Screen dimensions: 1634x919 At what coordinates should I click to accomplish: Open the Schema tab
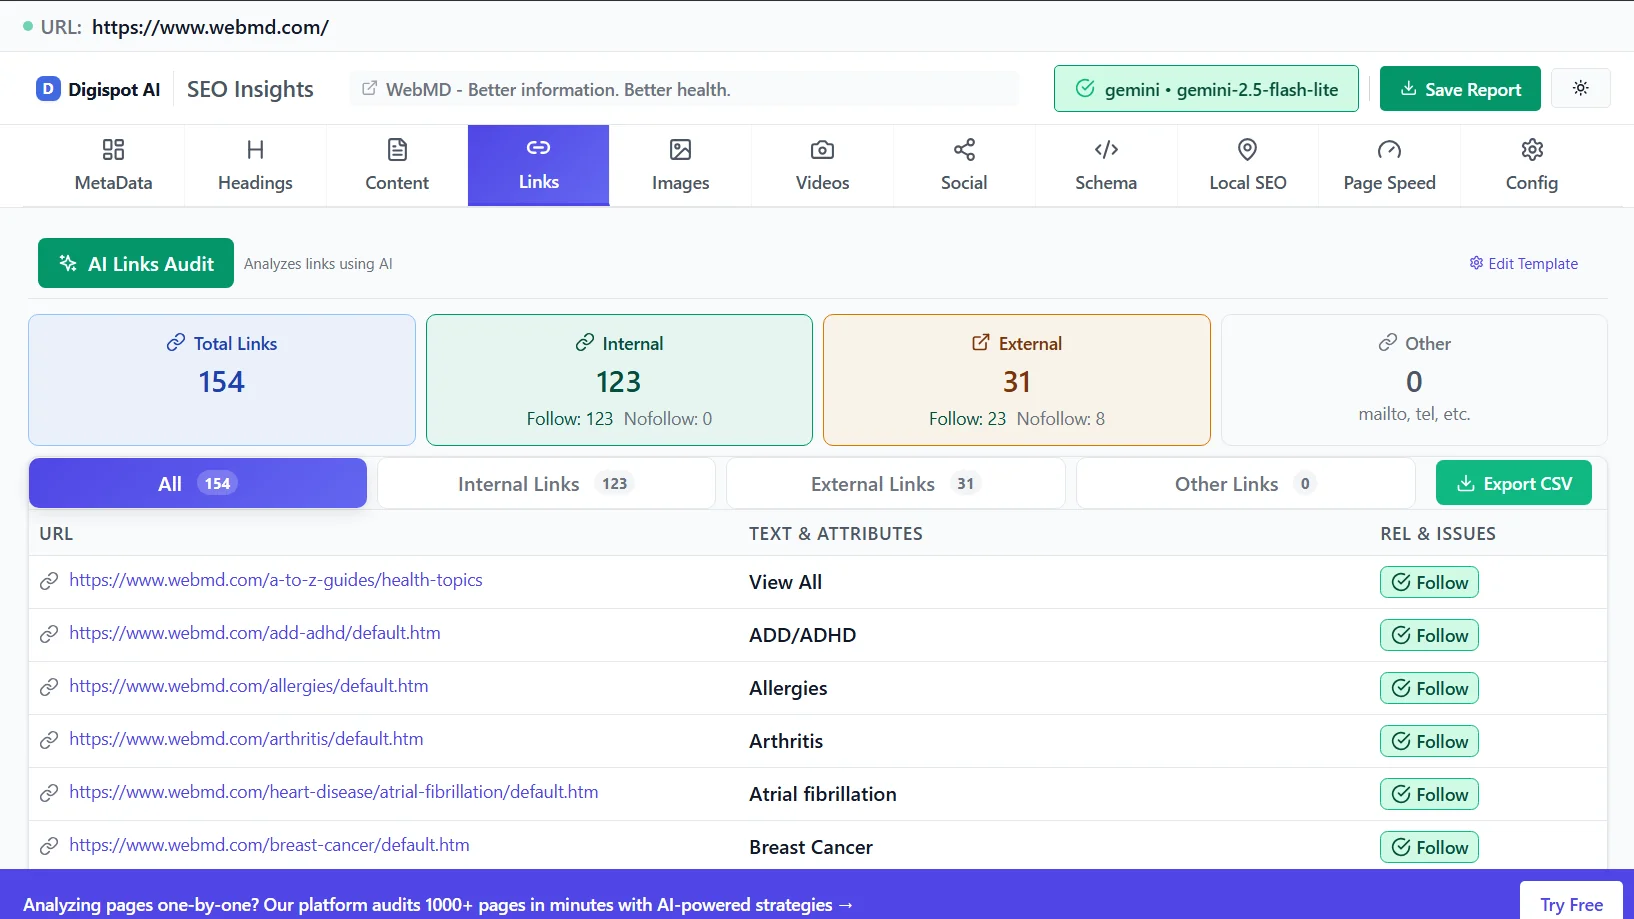[1106, 166]
